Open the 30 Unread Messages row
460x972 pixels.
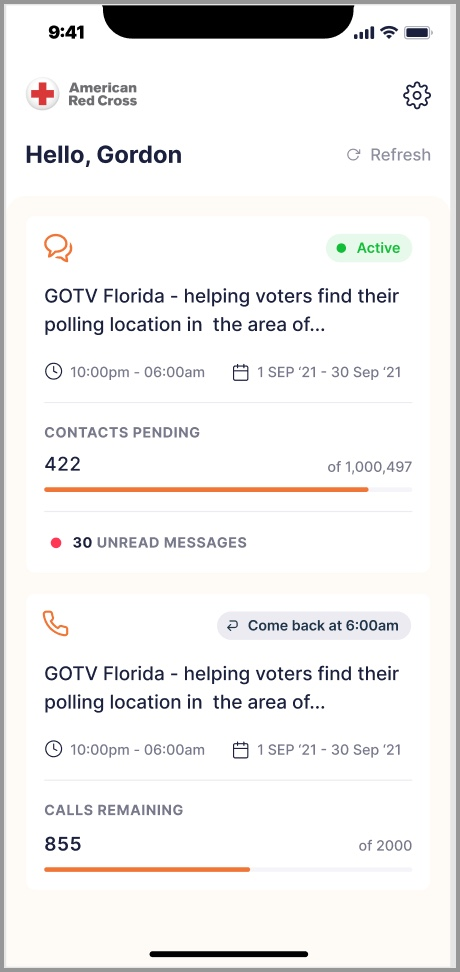click(228, 543)
